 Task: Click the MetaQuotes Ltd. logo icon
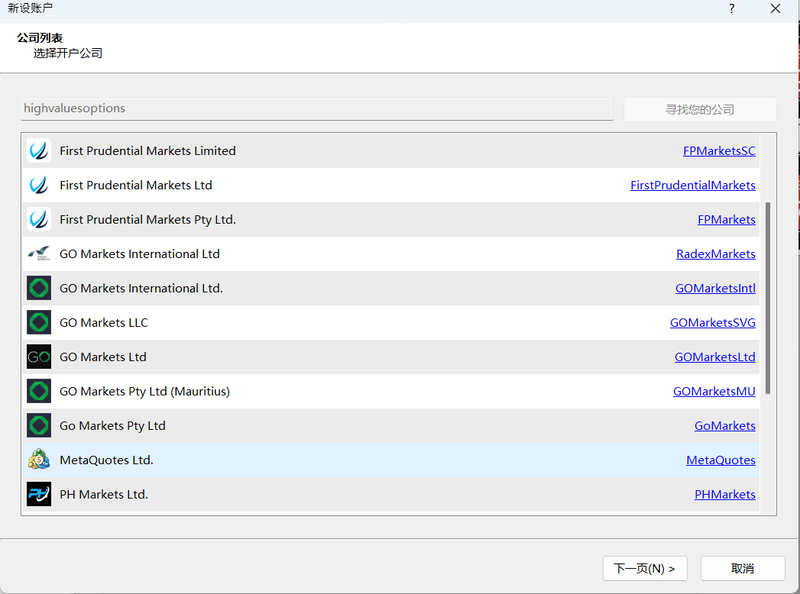tap(39, 460)
